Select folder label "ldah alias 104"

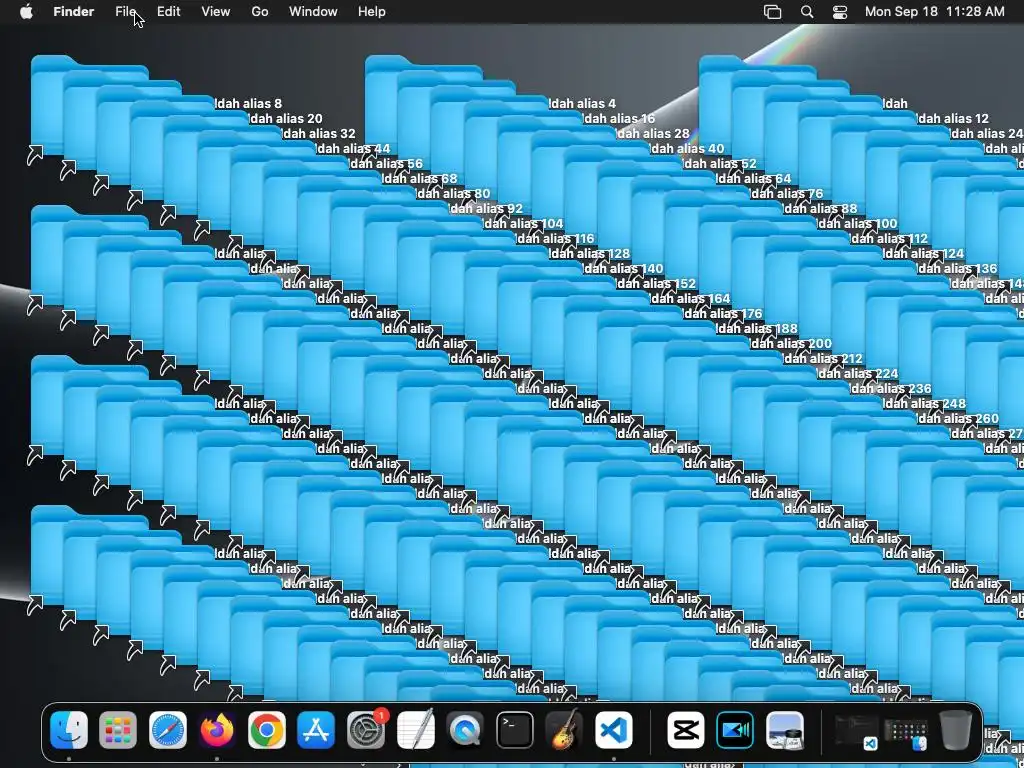pyautogui.click(x=524, y=223)
